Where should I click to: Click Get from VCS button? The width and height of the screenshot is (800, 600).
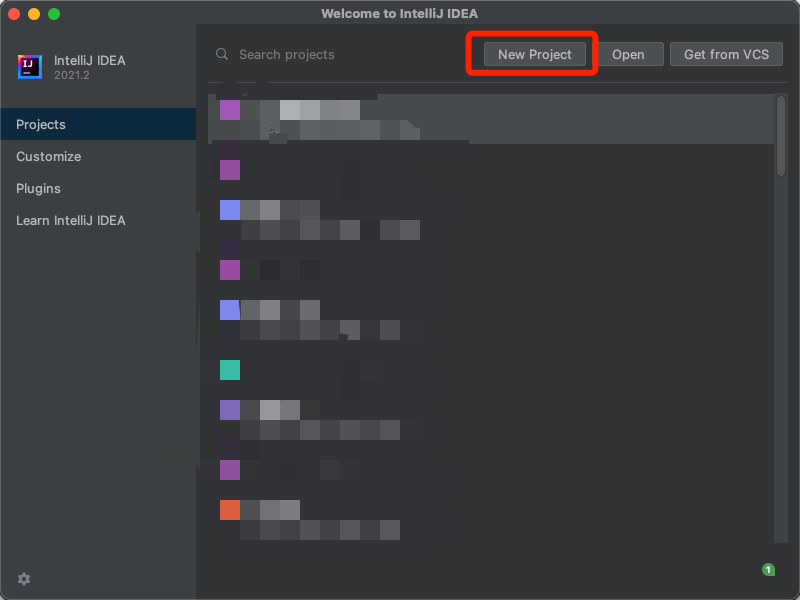(x=726, y=54)
